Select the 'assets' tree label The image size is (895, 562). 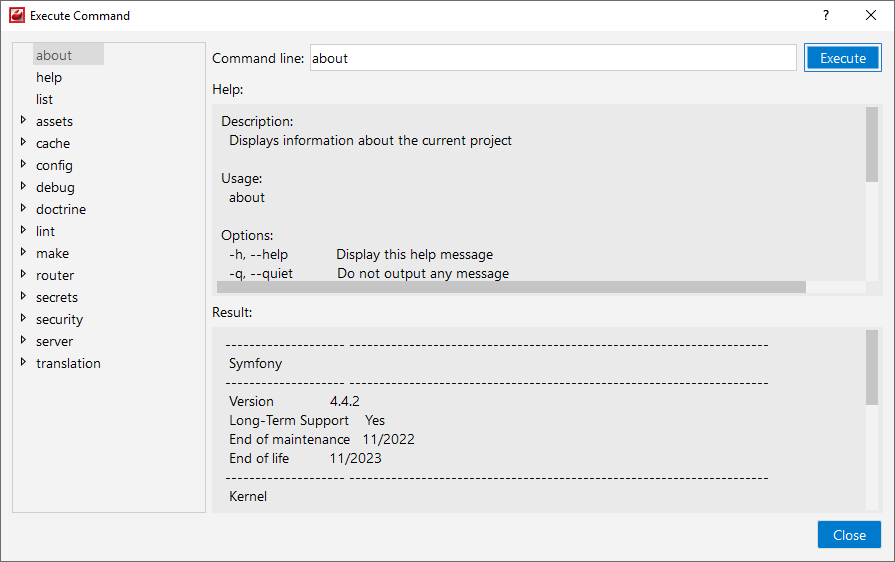54,122
